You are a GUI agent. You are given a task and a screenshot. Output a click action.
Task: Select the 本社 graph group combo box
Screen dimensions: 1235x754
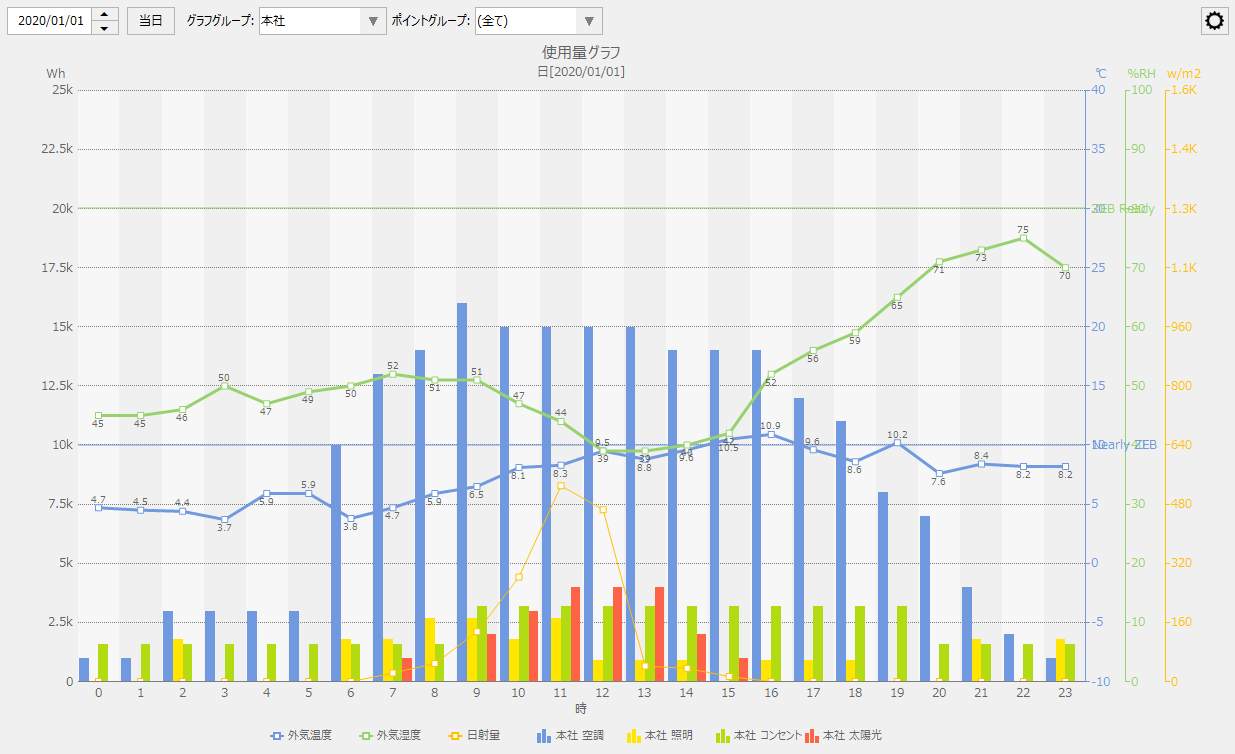coord(308,21)
